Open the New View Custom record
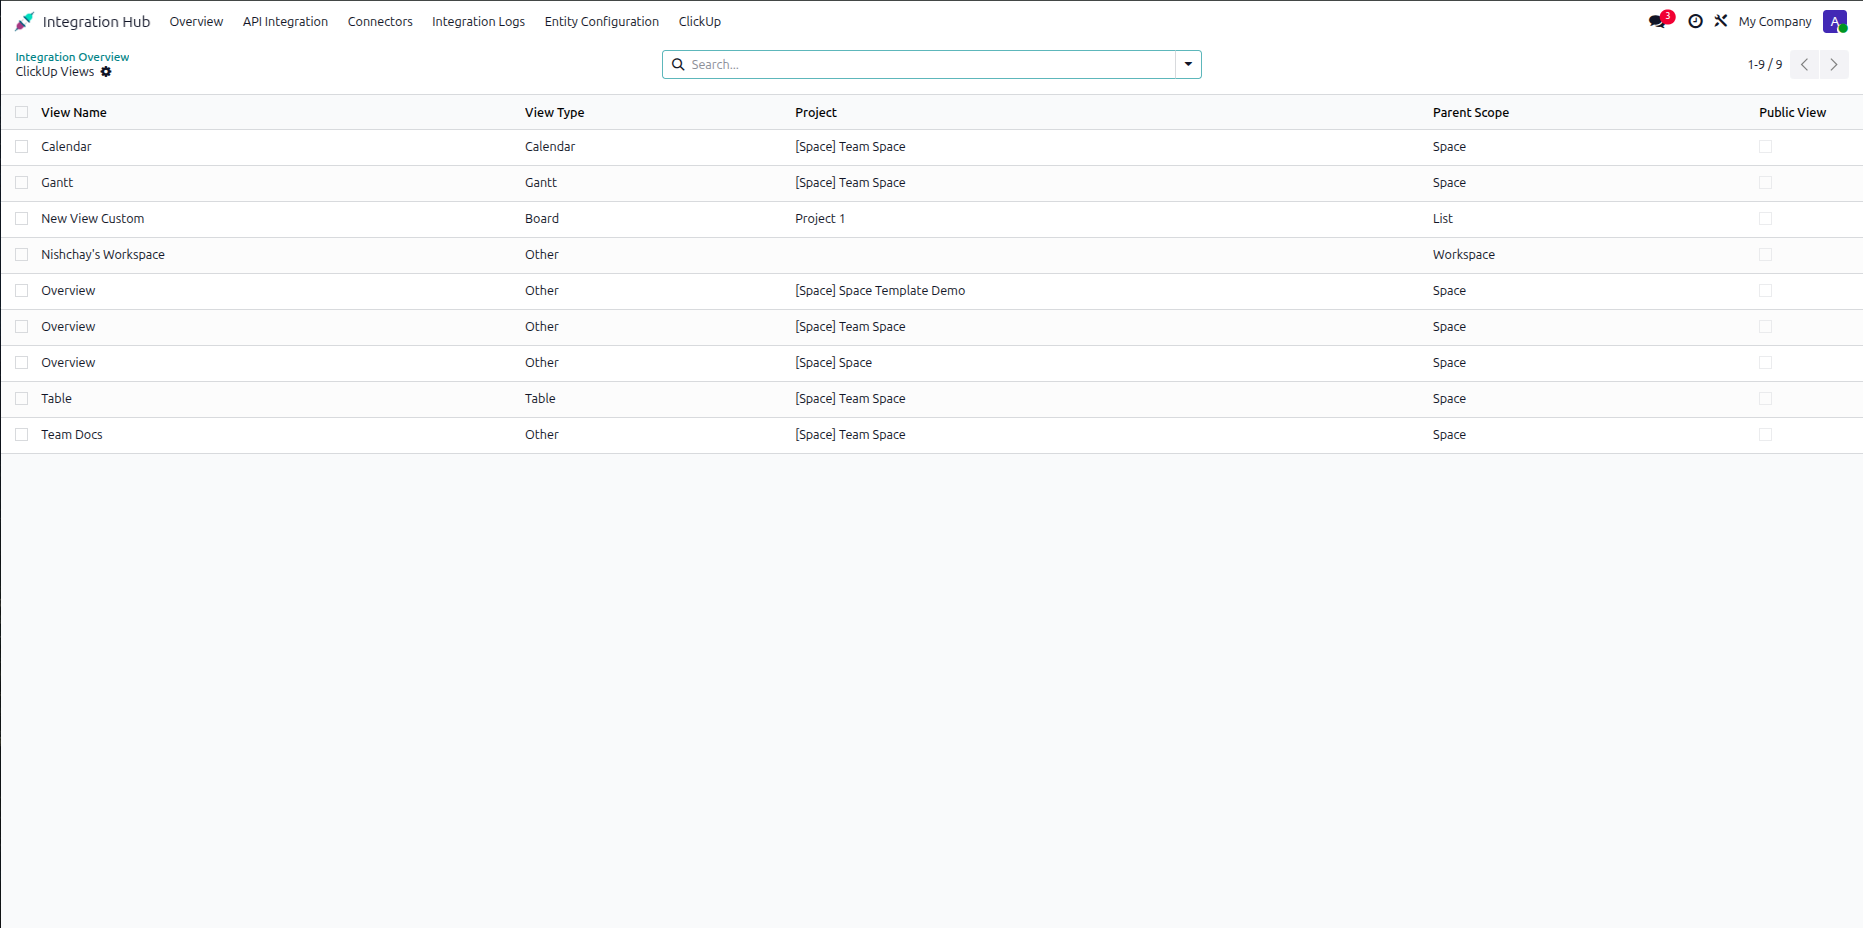 pyautogui.click(x=93, y=219)
